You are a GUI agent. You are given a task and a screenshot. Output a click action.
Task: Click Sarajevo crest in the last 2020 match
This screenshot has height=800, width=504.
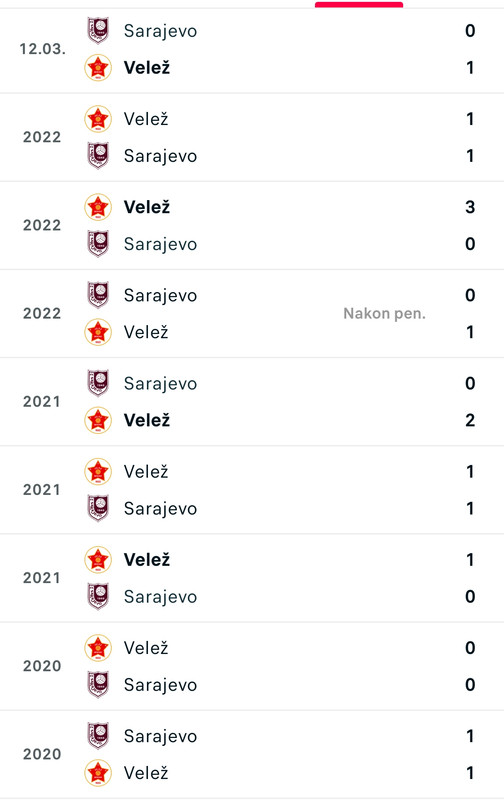(x=98, y=736)
